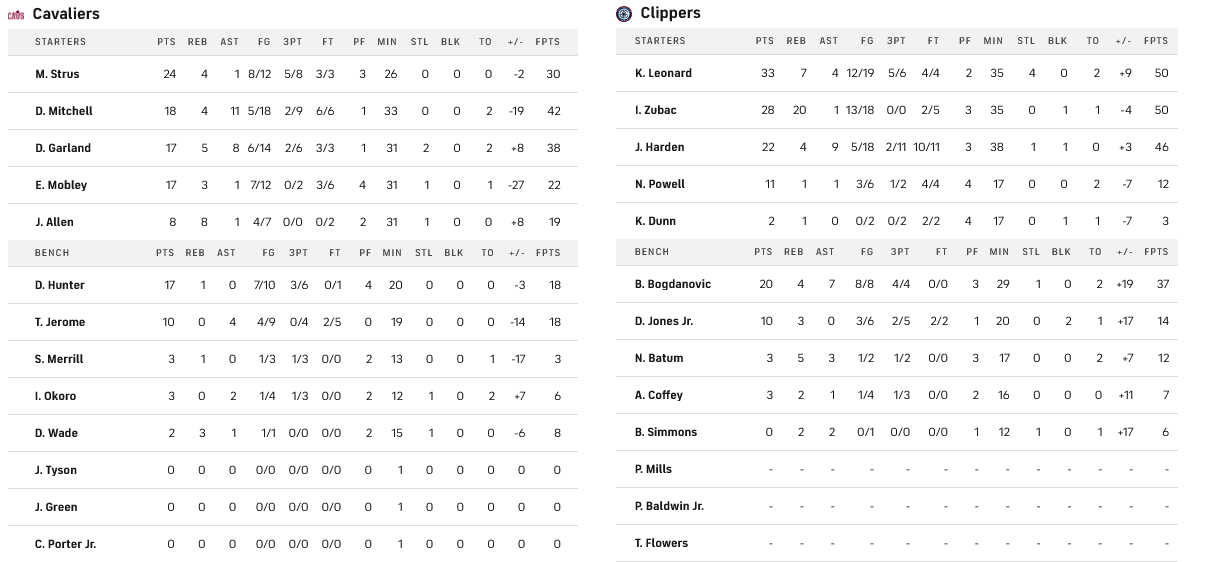Click P. Baldwin Jr. in Clippers bench
This screenshot has width=1211, height=562.
click(669, 506)
